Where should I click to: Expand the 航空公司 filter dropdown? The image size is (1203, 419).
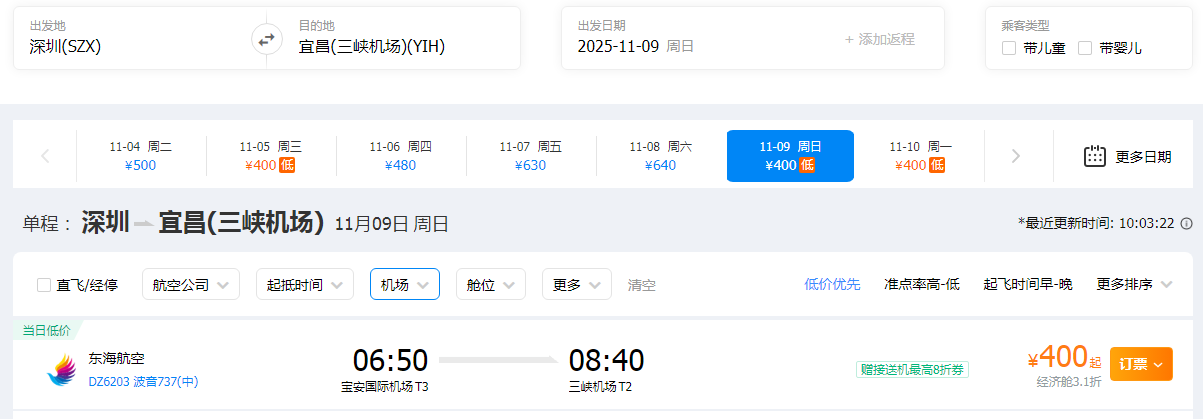coord(191,285)
